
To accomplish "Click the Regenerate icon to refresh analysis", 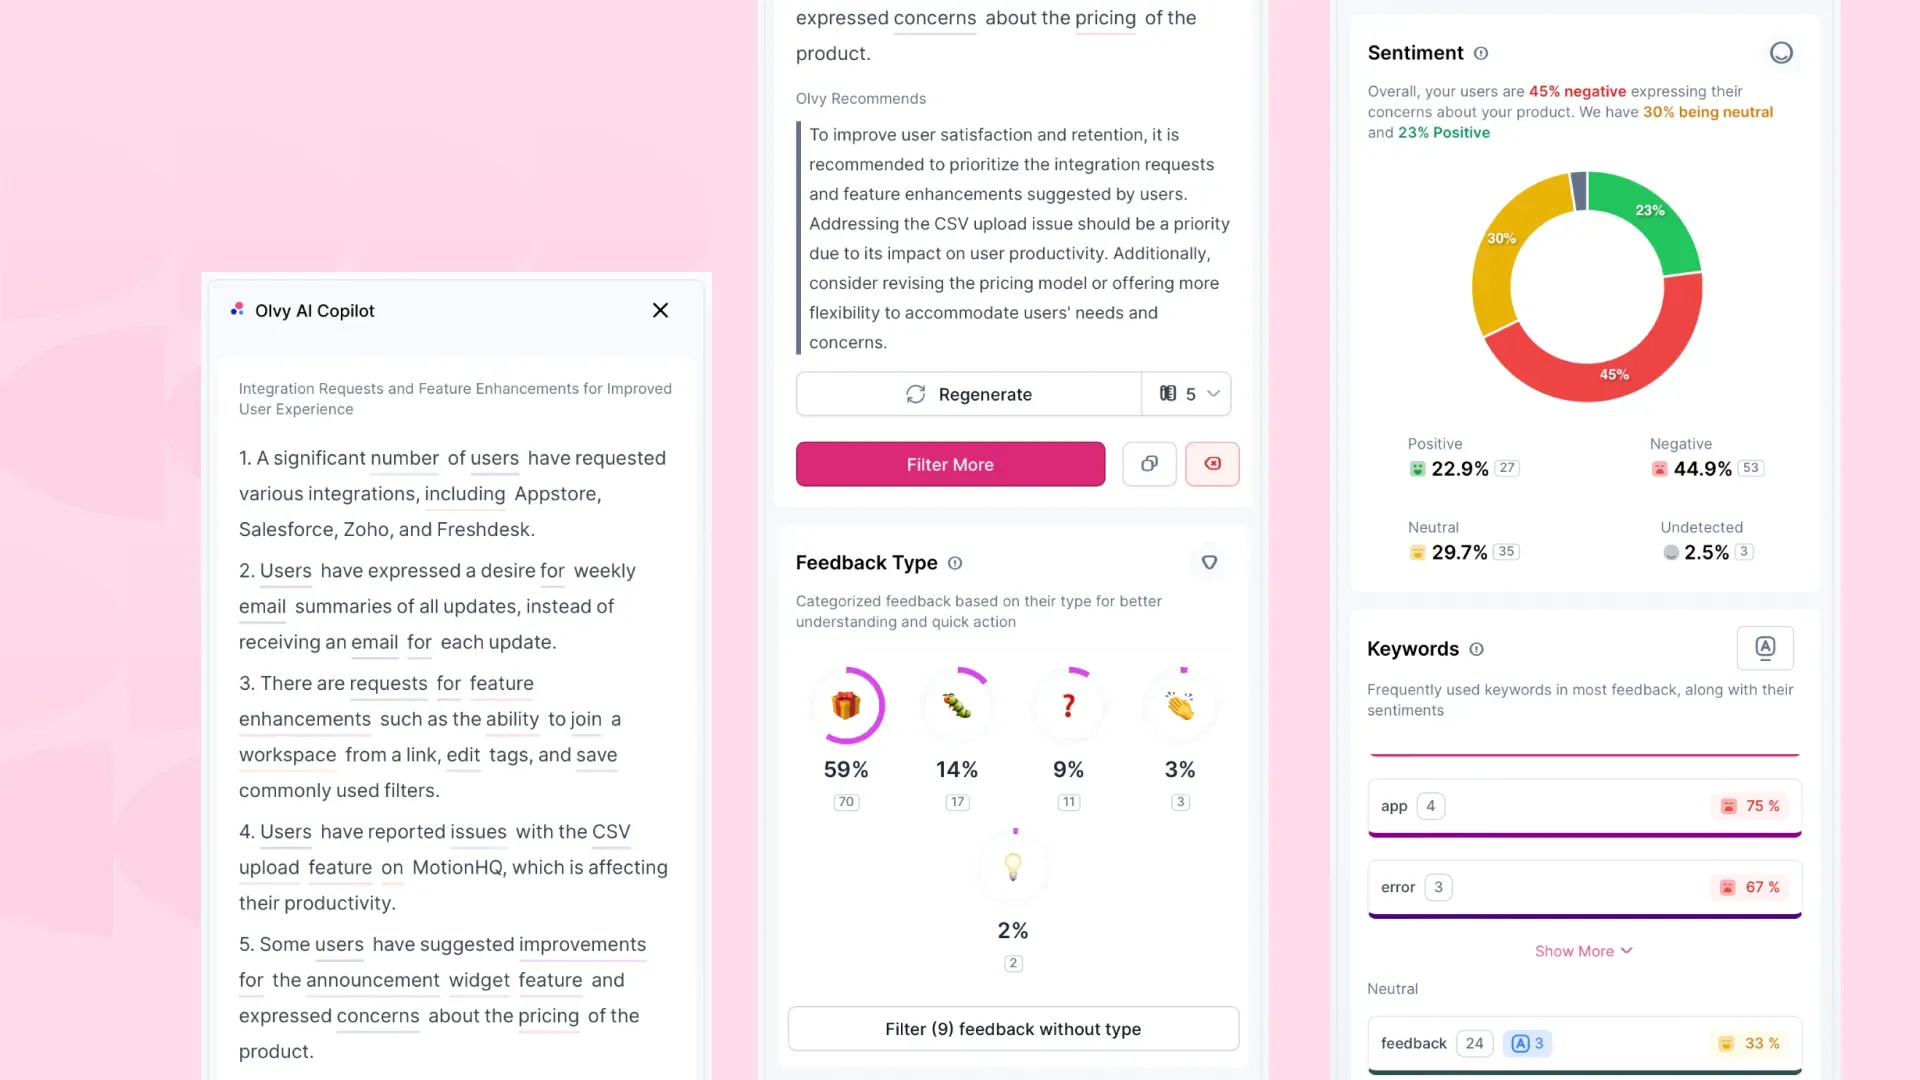I will click(916, 393).
